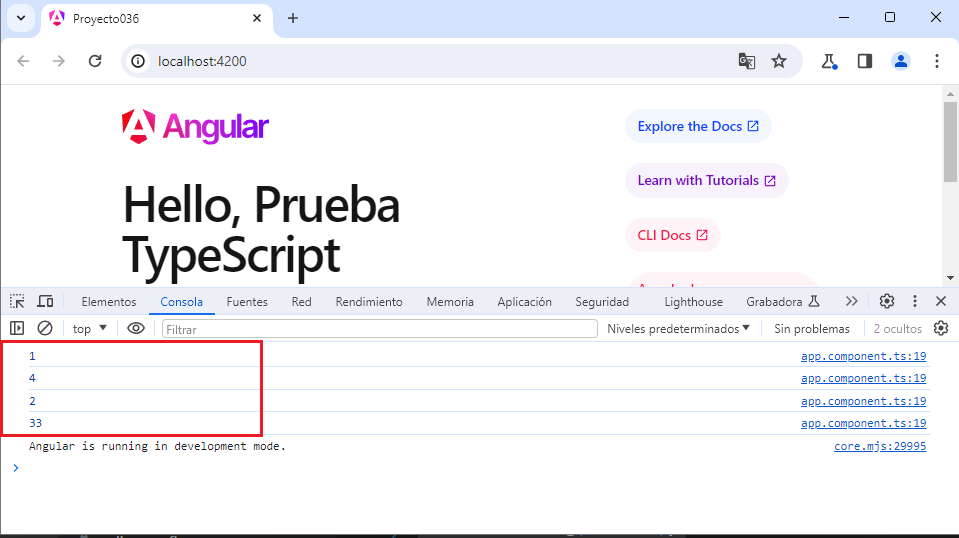This screenshot has height=538, width=959.
Task: Minimize the Chrome window
Action: pos(844,17)
